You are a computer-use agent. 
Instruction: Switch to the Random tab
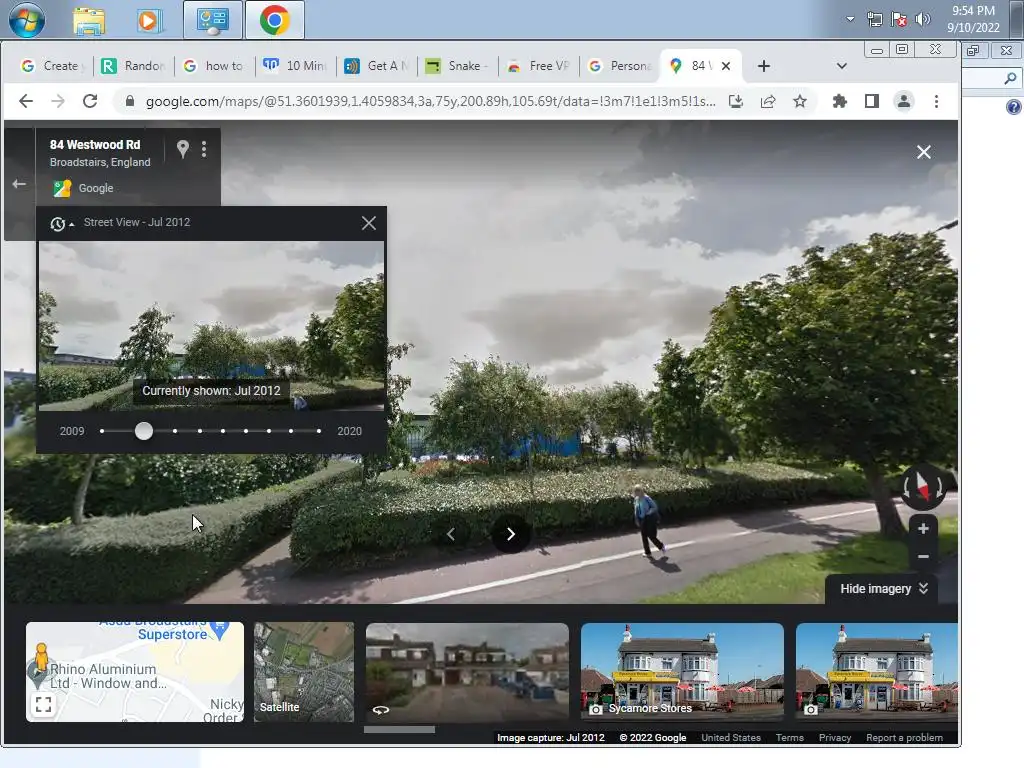click(135, 66)
